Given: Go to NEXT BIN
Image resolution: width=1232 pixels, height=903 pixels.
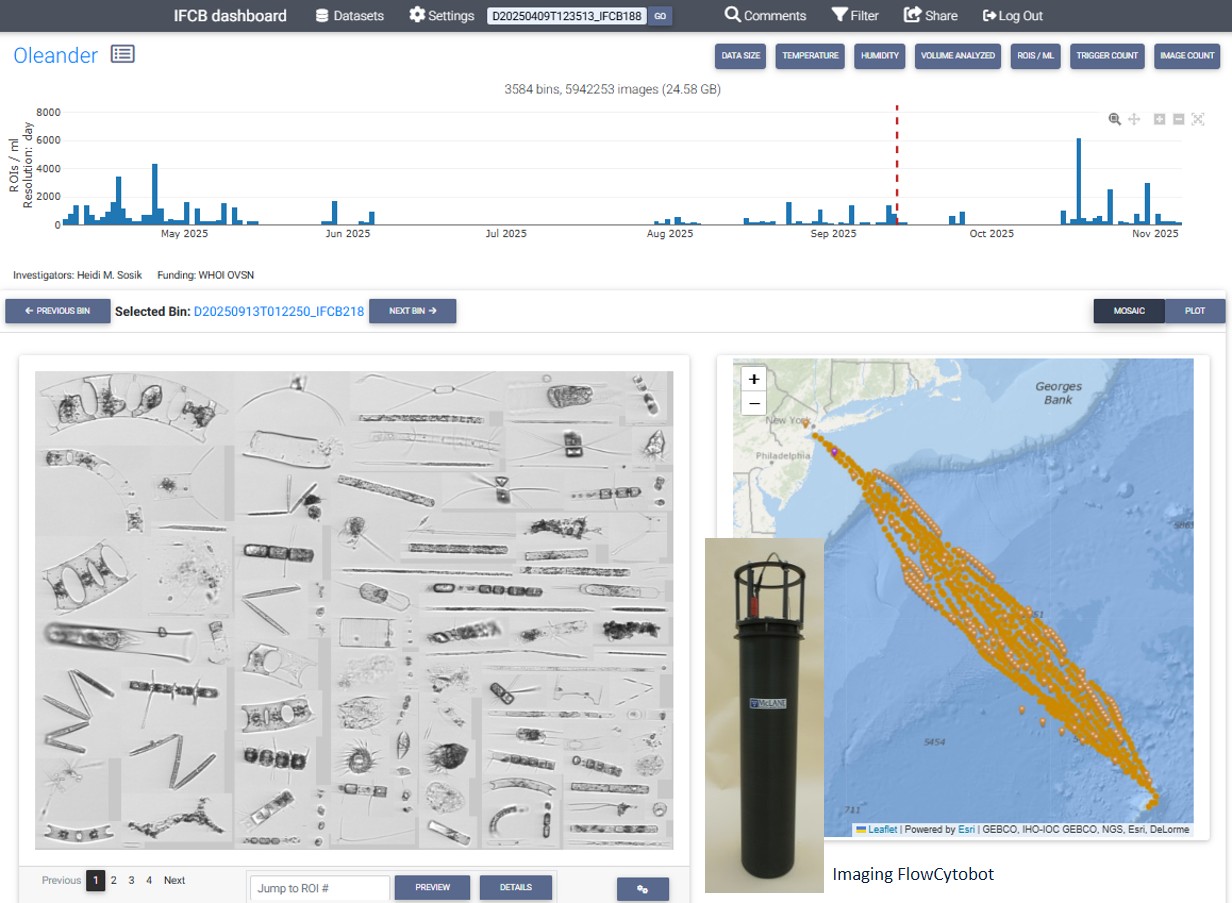Looking at the screenshot, I should pos(413,311).
